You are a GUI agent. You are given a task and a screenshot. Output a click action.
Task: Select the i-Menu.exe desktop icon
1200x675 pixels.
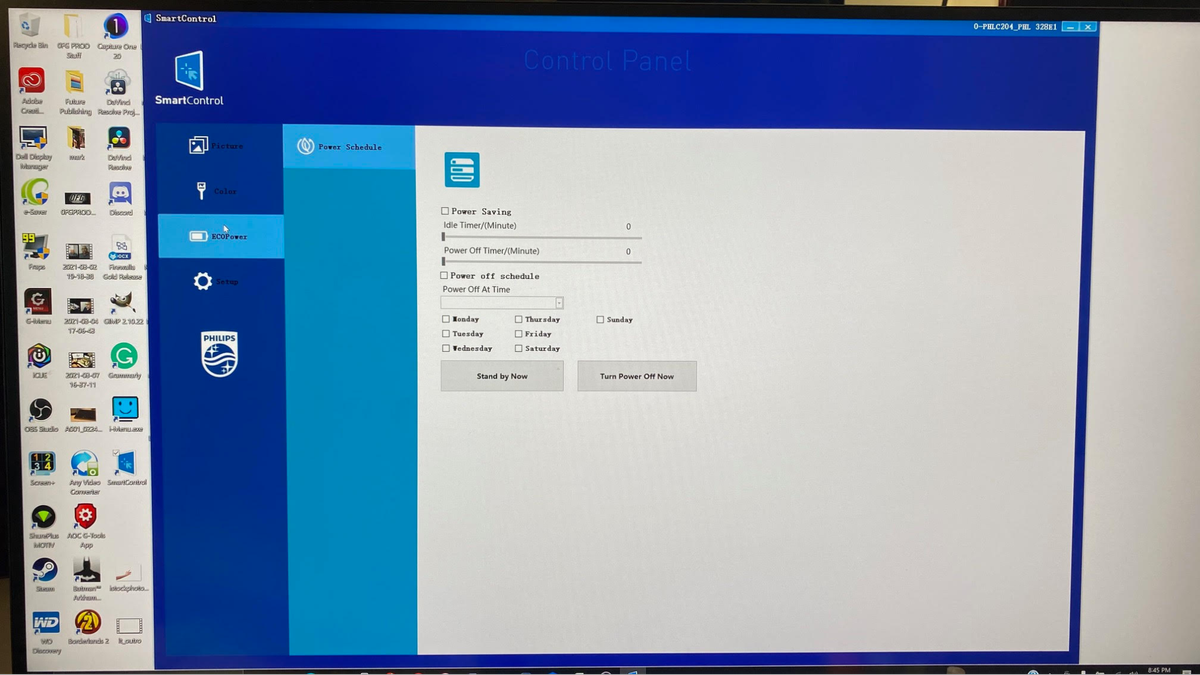(x=124, y=414)
